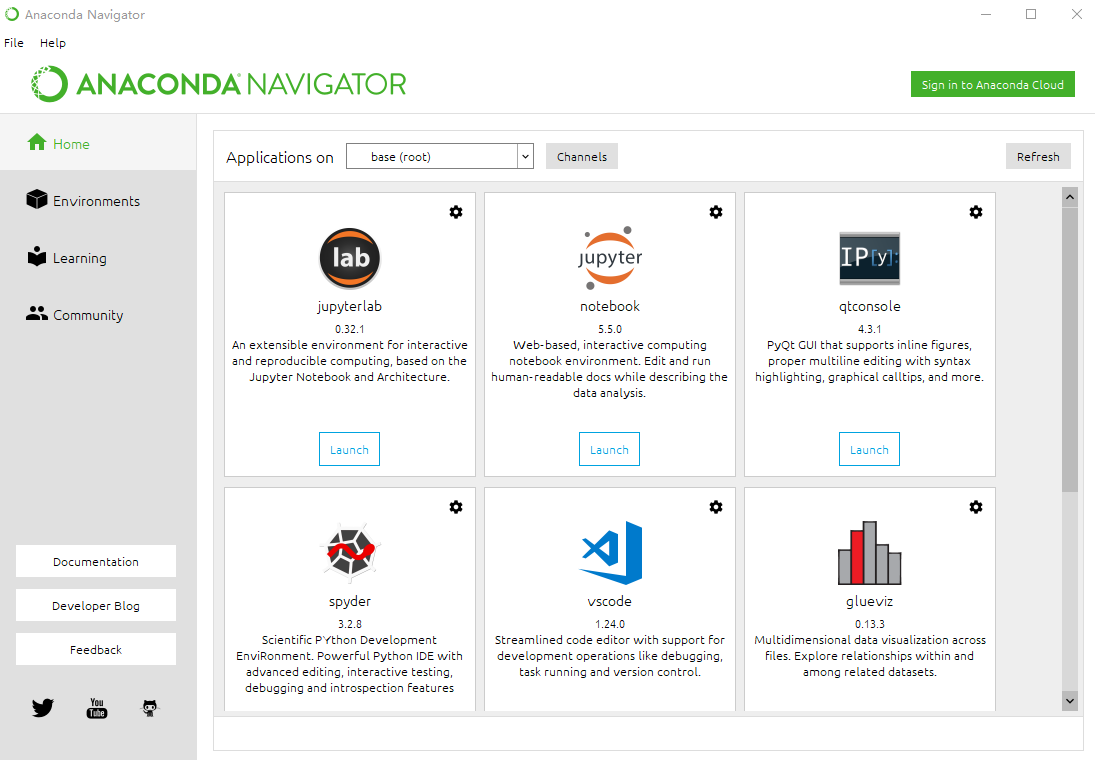
Task: Open the Channels dialog
Action: coord(582,156)
